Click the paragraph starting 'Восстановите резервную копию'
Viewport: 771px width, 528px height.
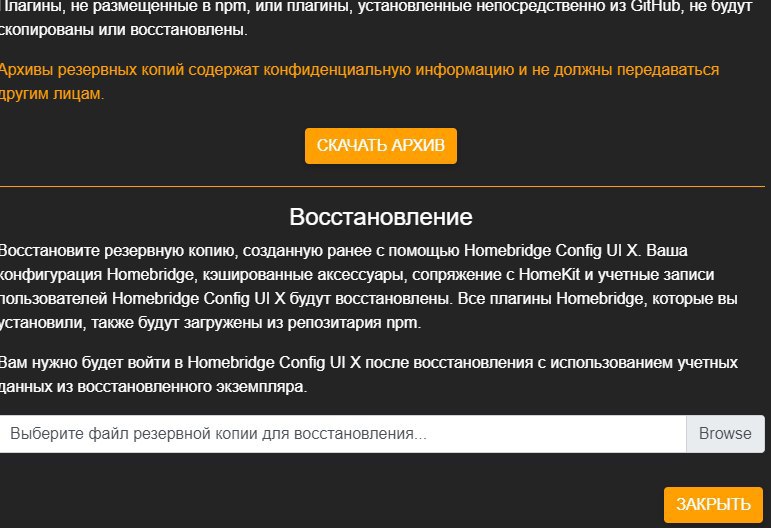(x=369, y=287)
